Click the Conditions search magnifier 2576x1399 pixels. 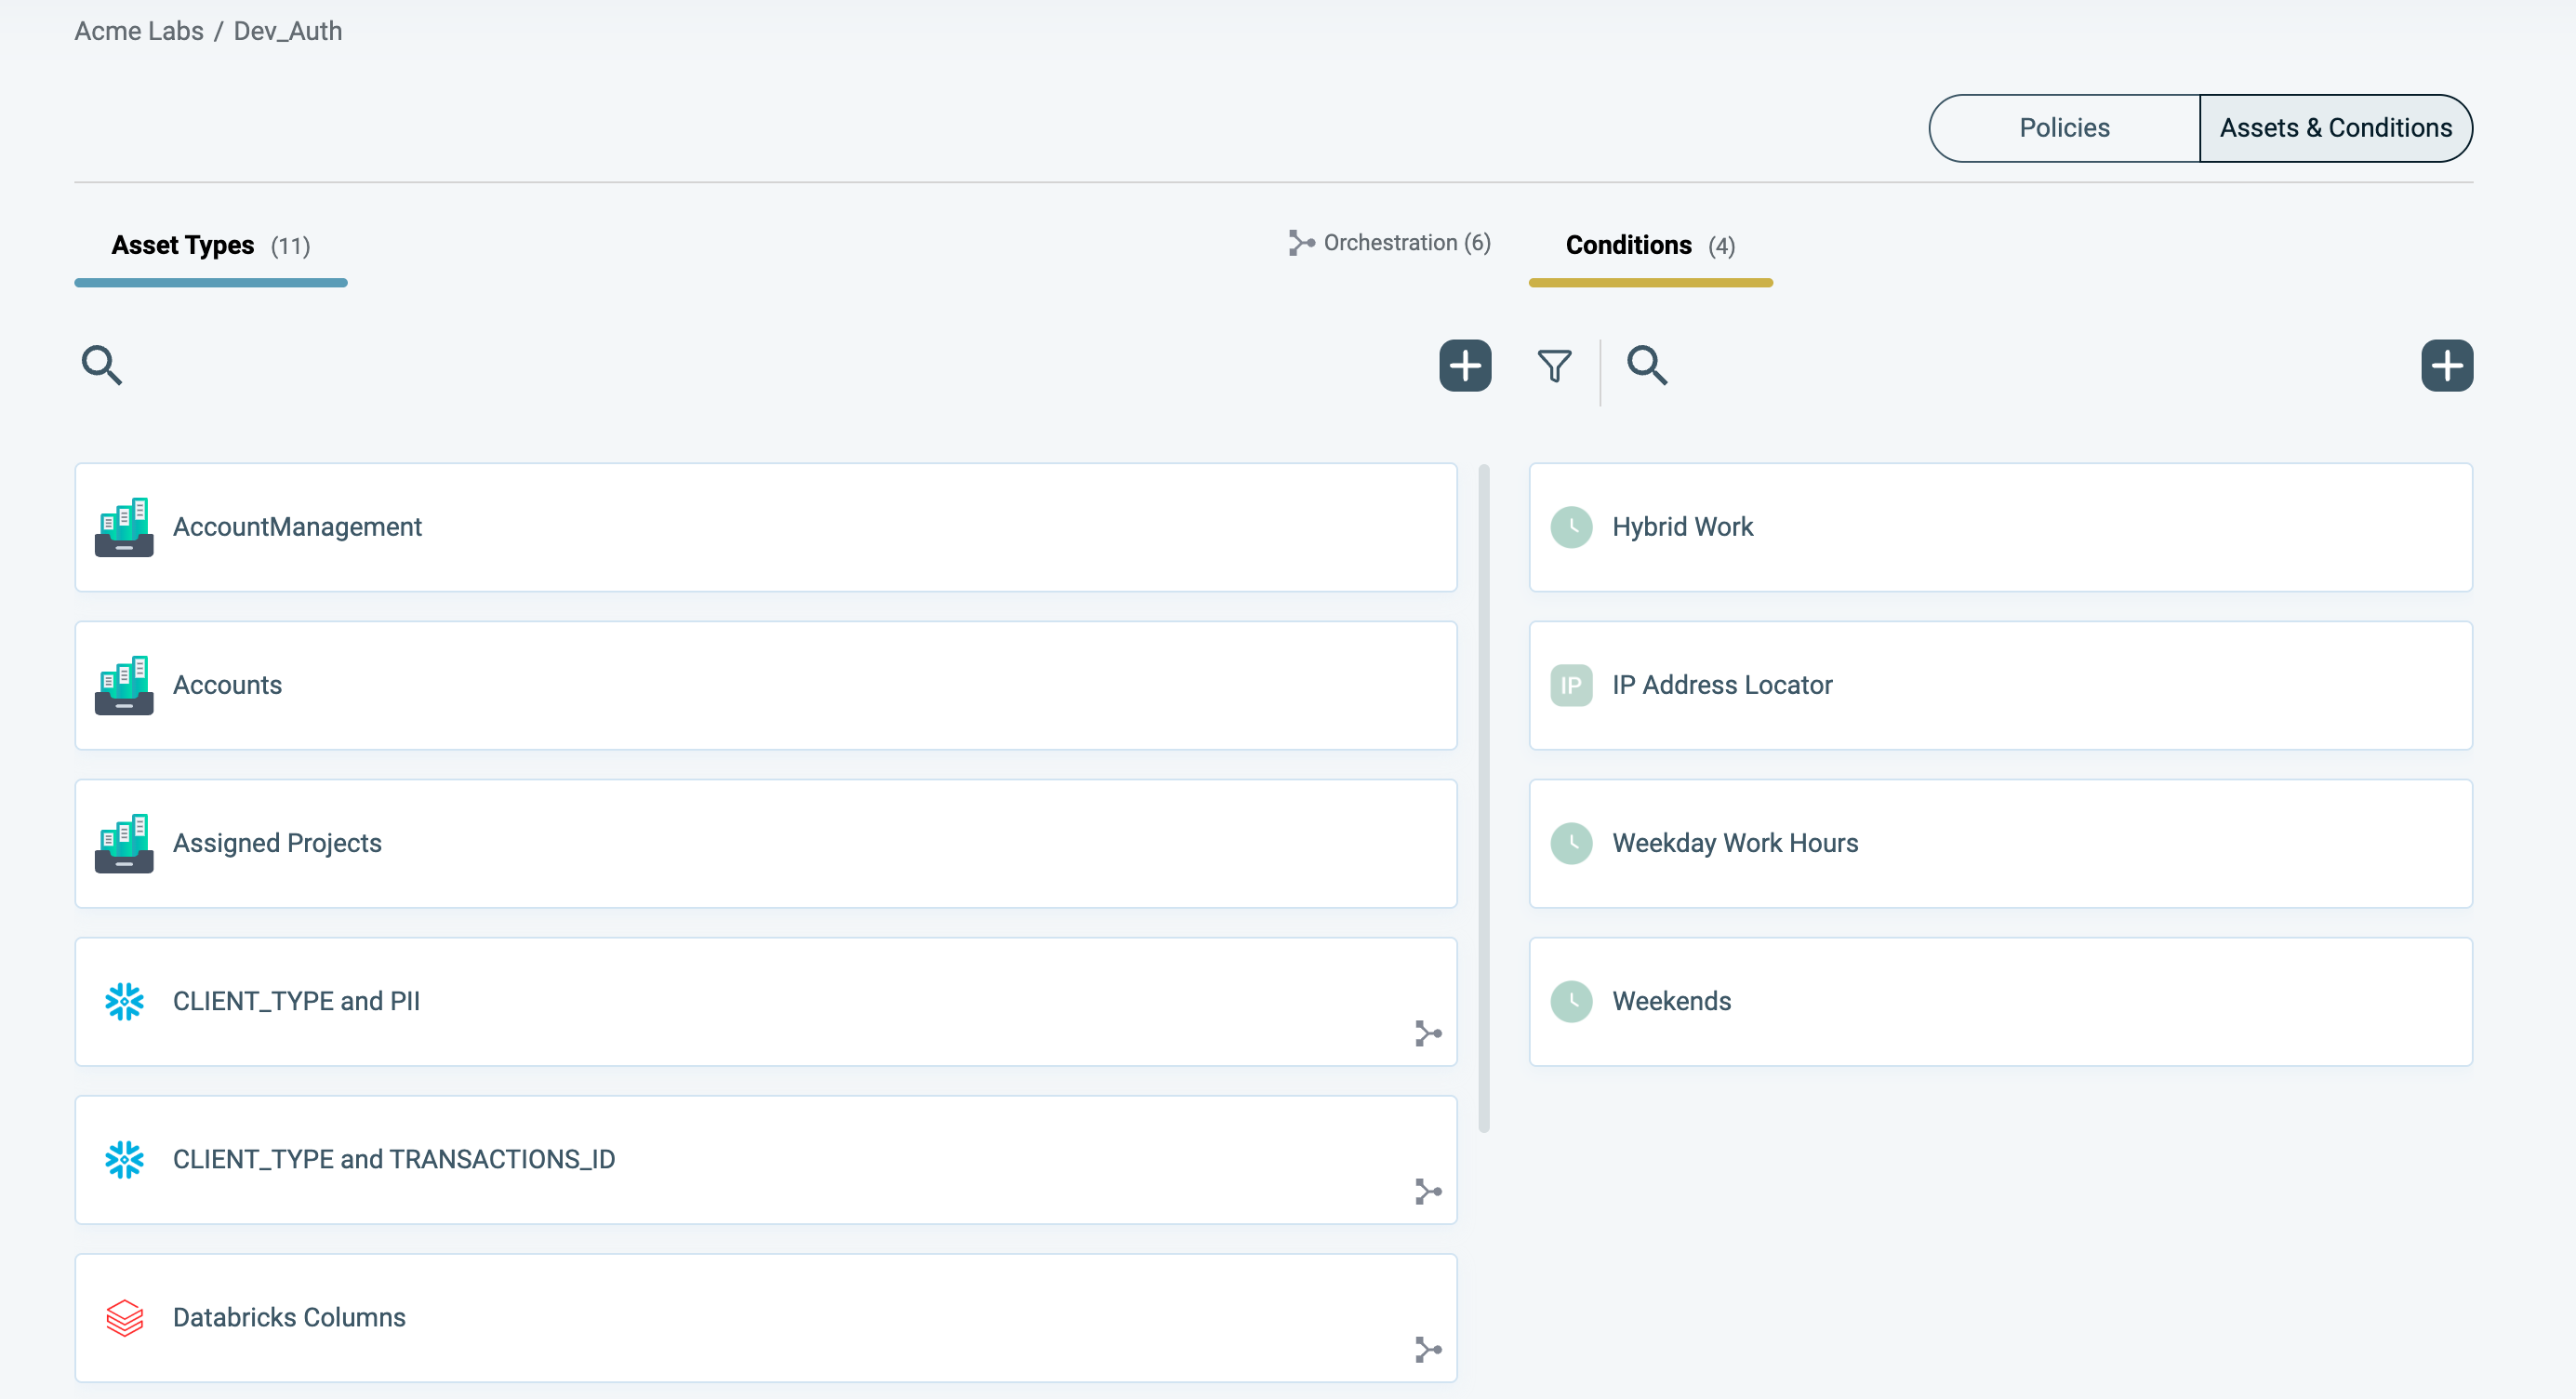coord(1646,365)
